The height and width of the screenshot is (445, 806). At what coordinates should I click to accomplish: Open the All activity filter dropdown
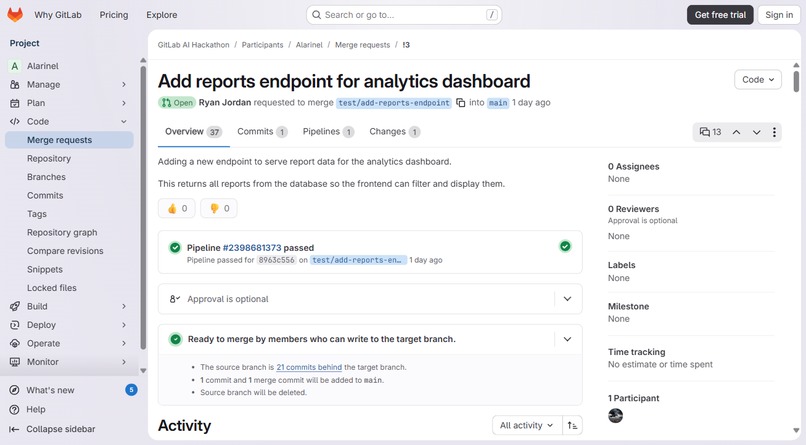coord(526,425)
